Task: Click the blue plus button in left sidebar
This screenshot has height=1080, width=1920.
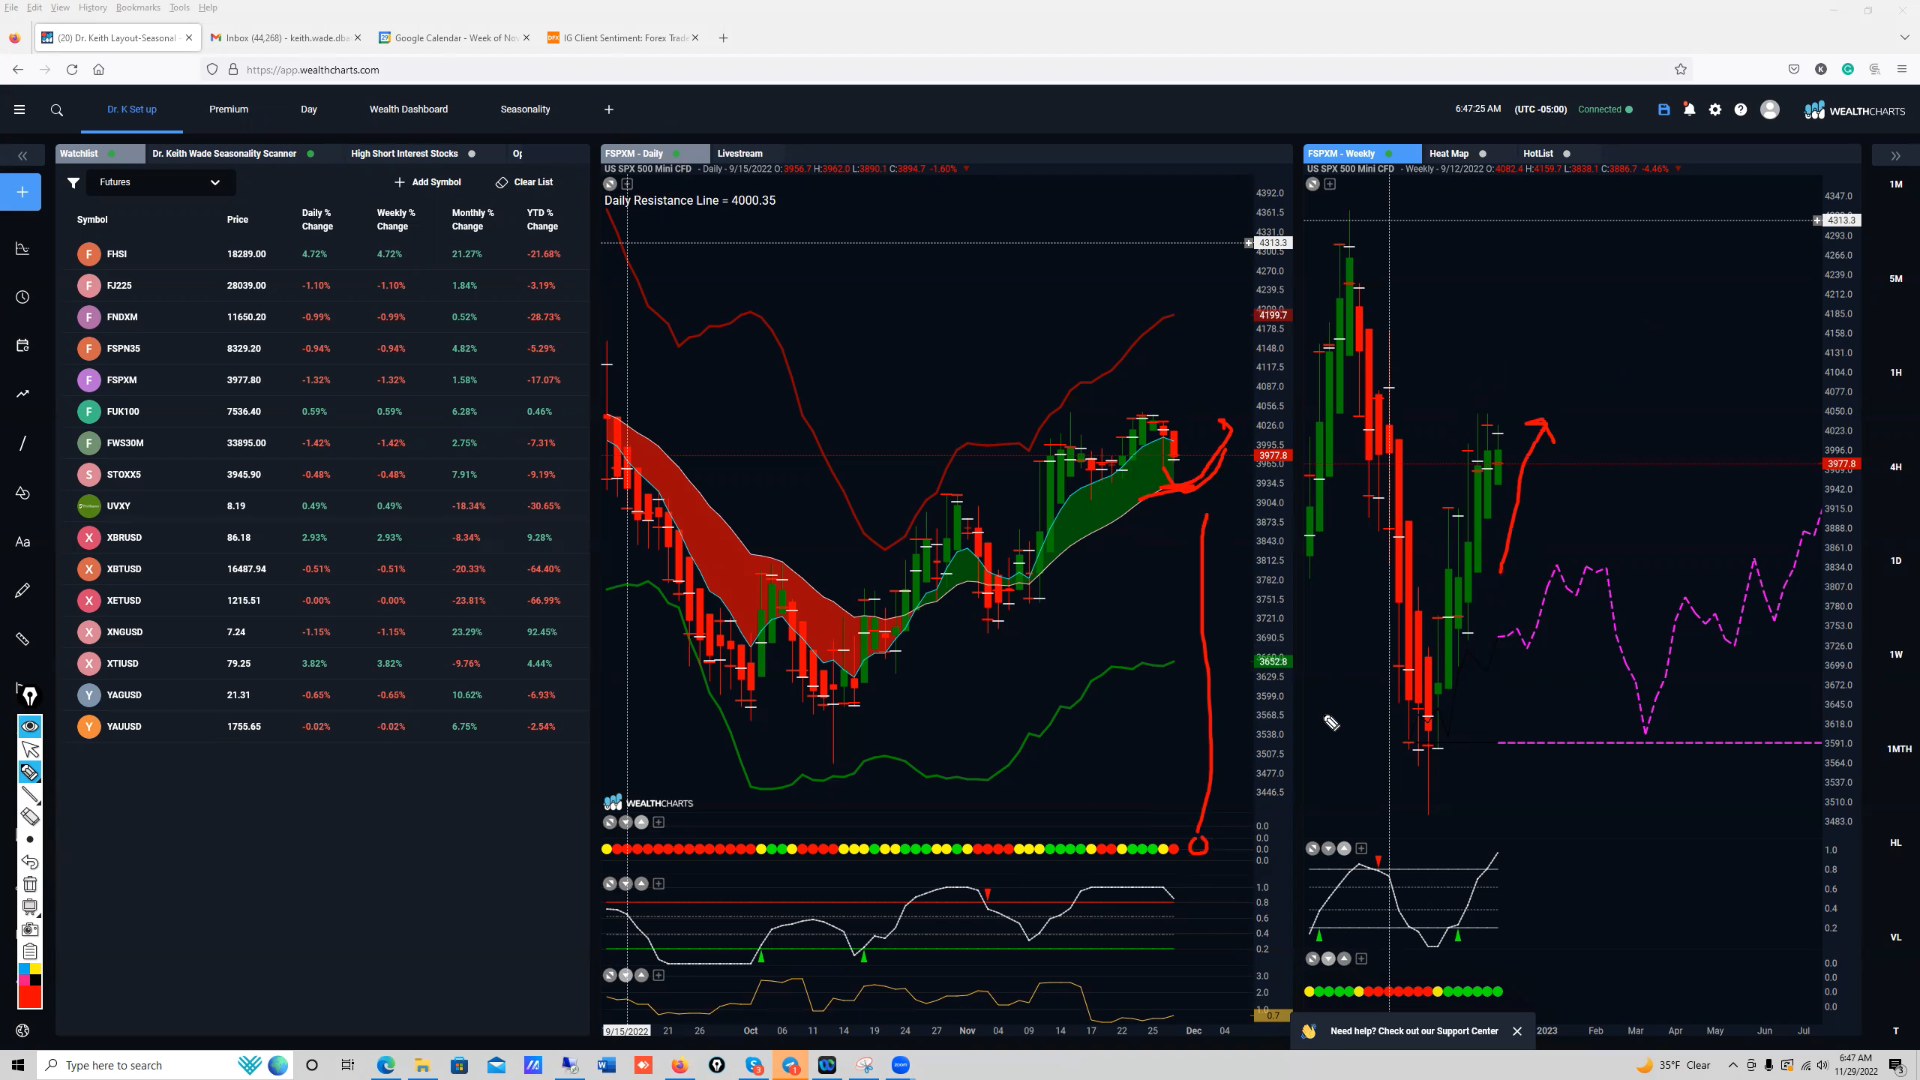Action: [x=22, y=192]
